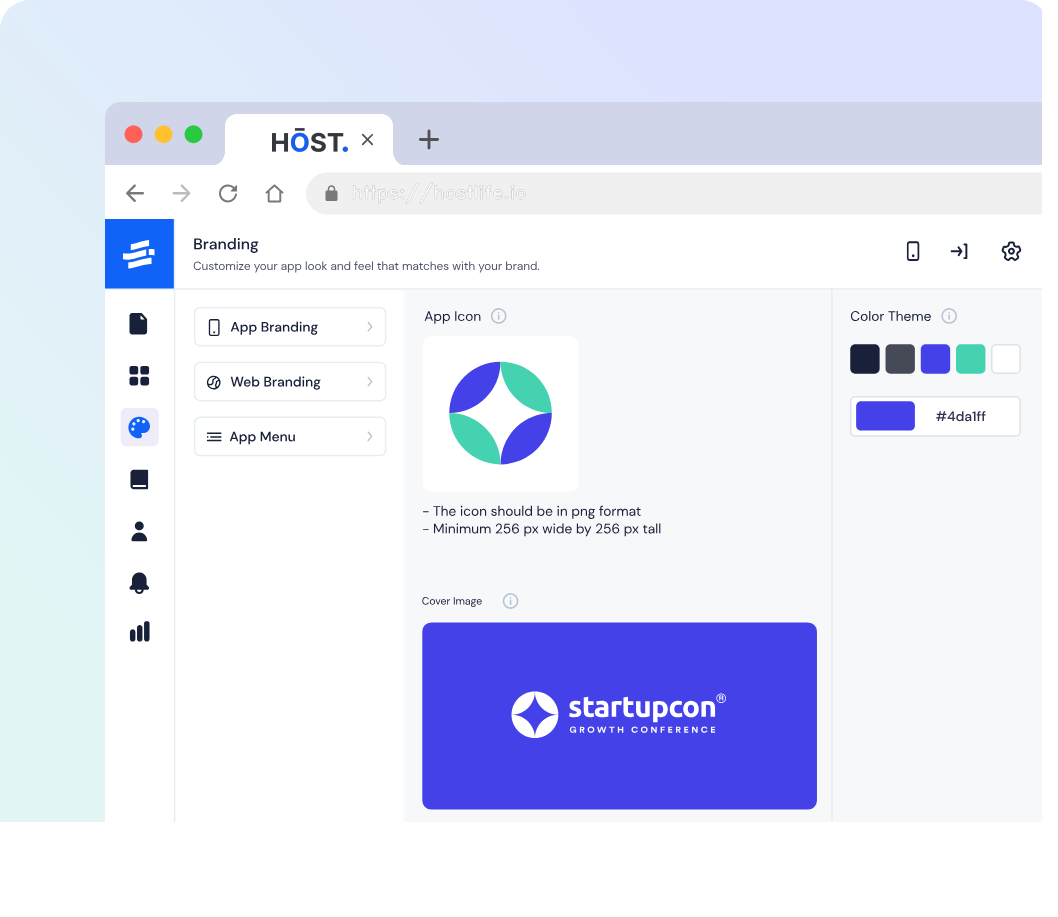Close the HOST browser tab

[x=368, y=140]
